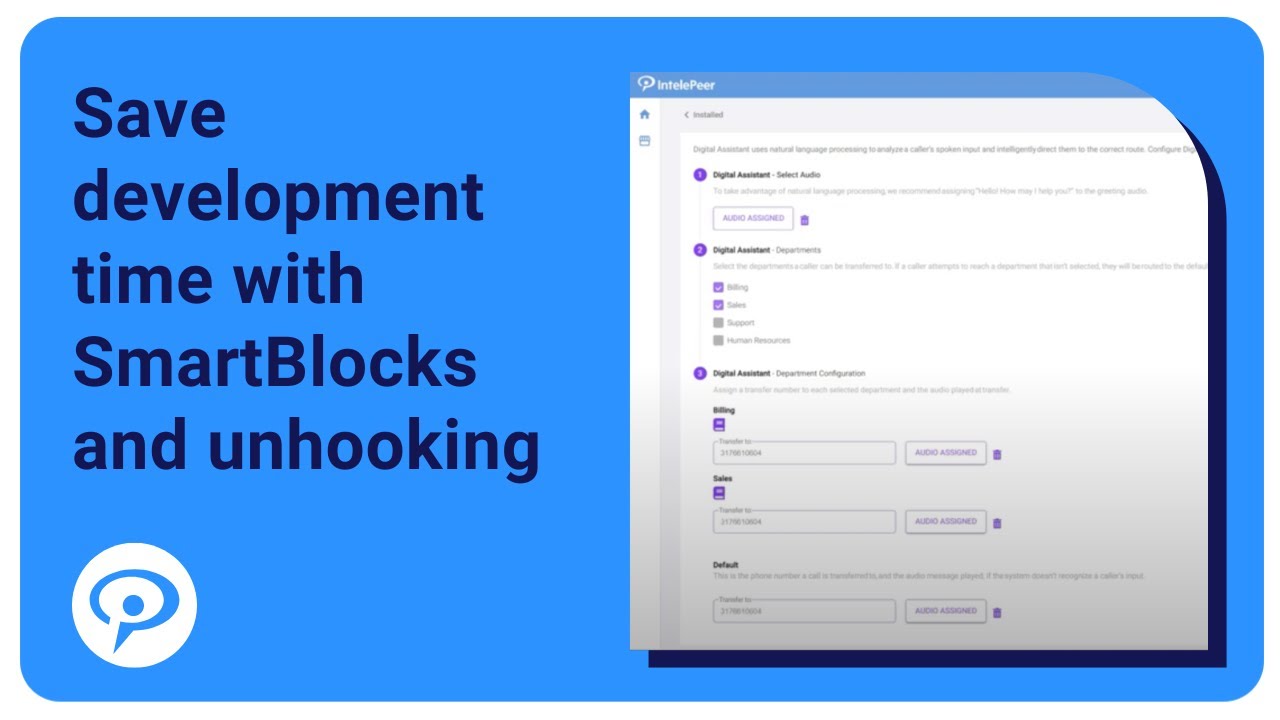Delete Sales transfer audio with trash icon
This screenshot has width=1280, height=720.
(997, 523)
